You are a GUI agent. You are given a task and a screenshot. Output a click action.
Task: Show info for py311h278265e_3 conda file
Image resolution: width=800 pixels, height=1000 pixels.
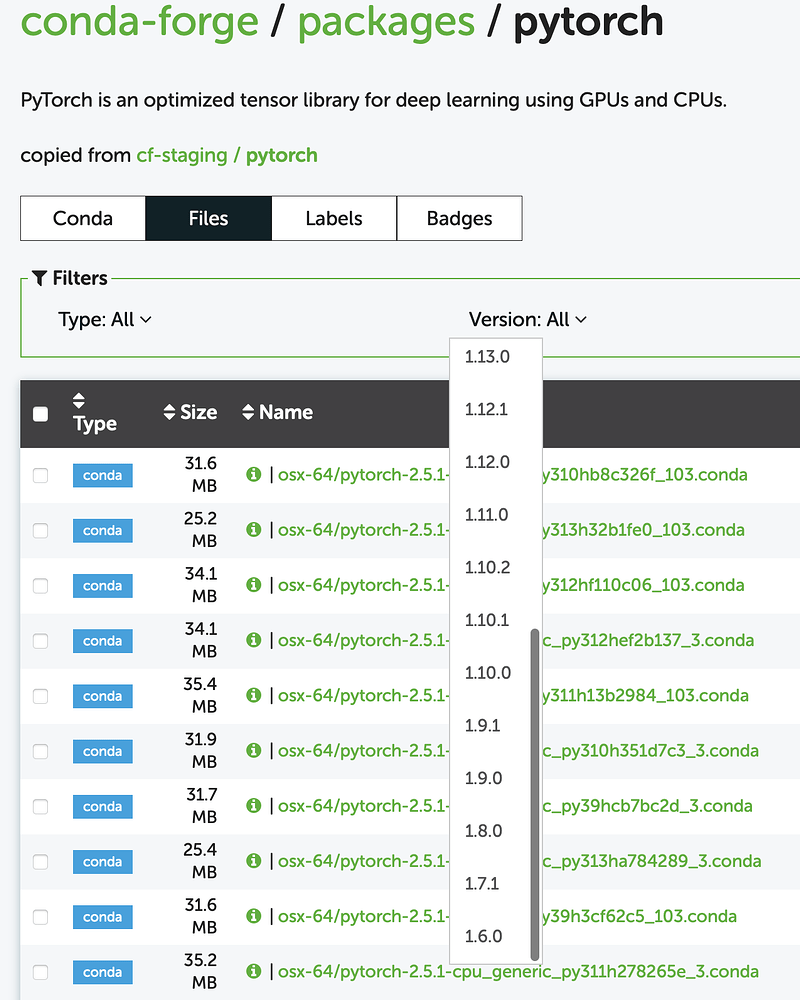pyautogui.click(x=253, y=971)
